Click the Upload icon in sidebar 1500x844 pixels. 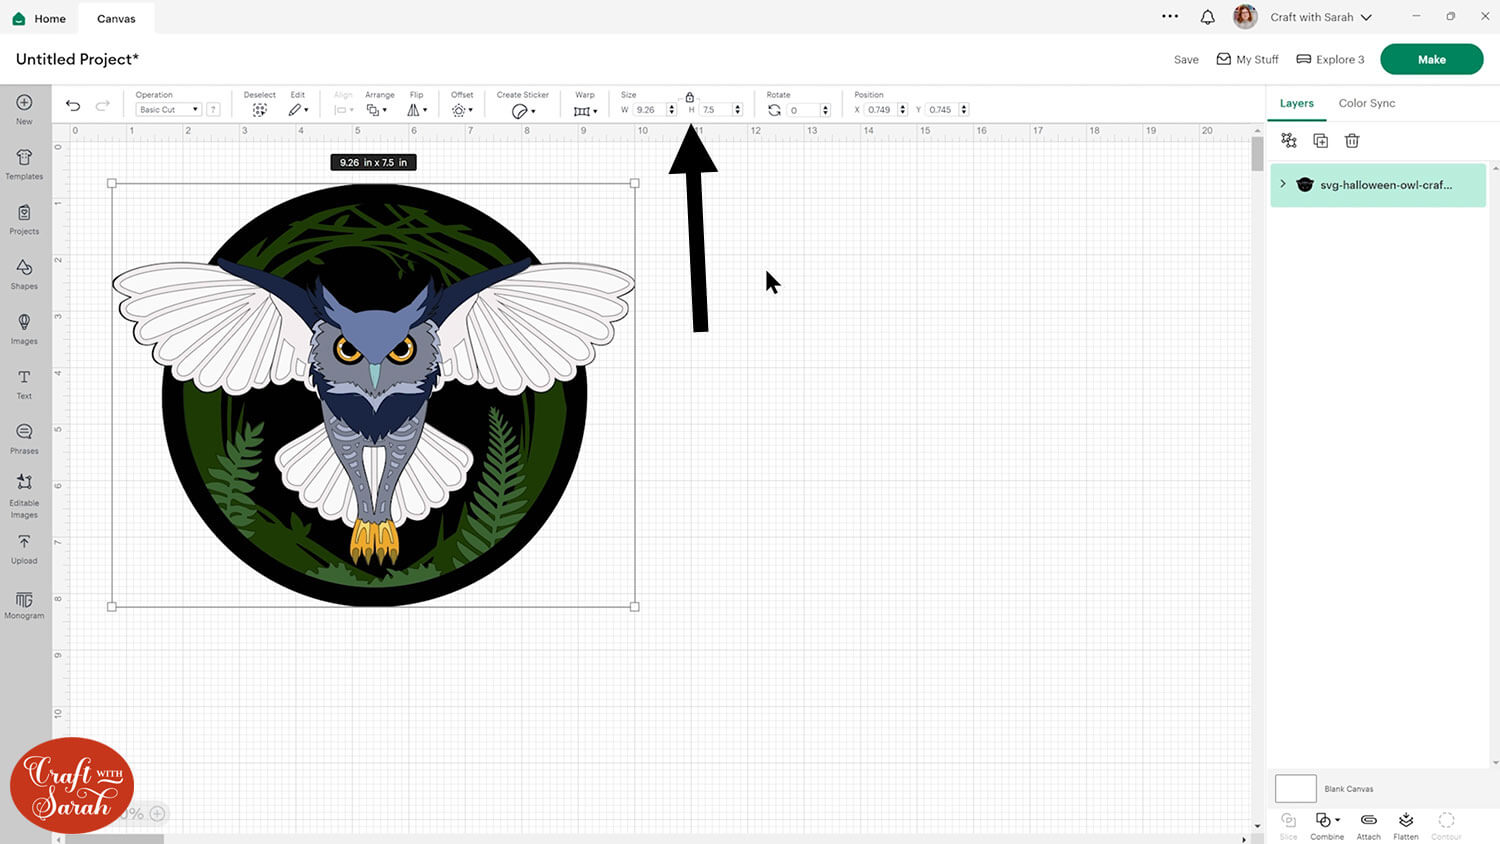pyautogui.click(x=24, y=547)
